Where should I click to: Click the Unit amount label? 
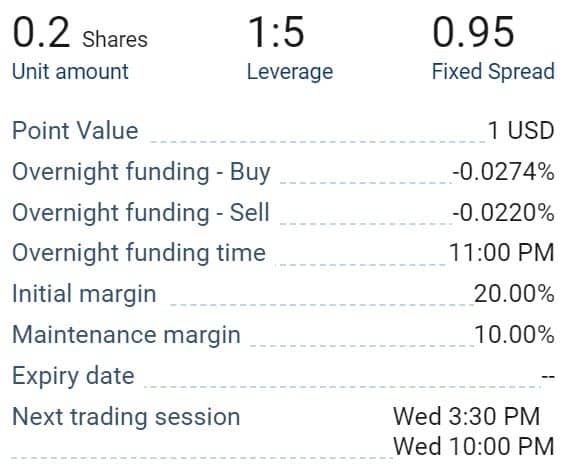pyautogui.click(x=70, y=72)
